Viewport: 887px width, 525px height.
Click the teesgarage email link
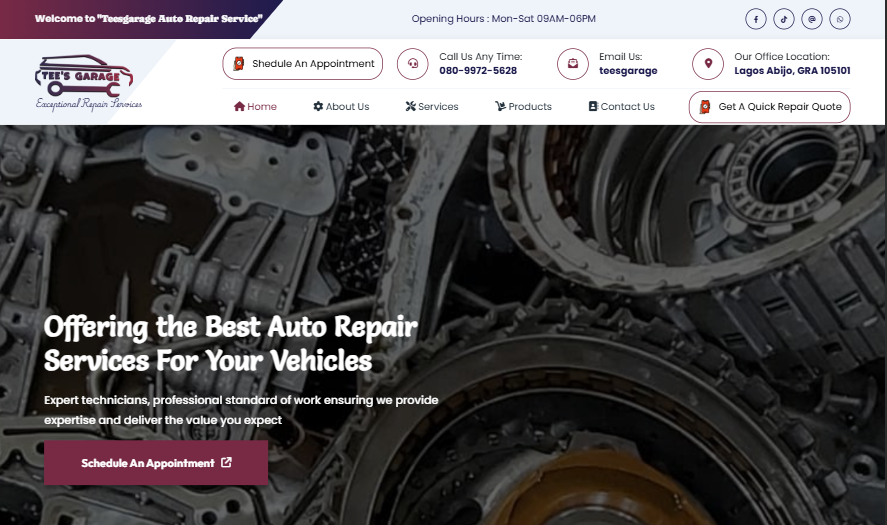pyautogui.click(x=628, y=71)
